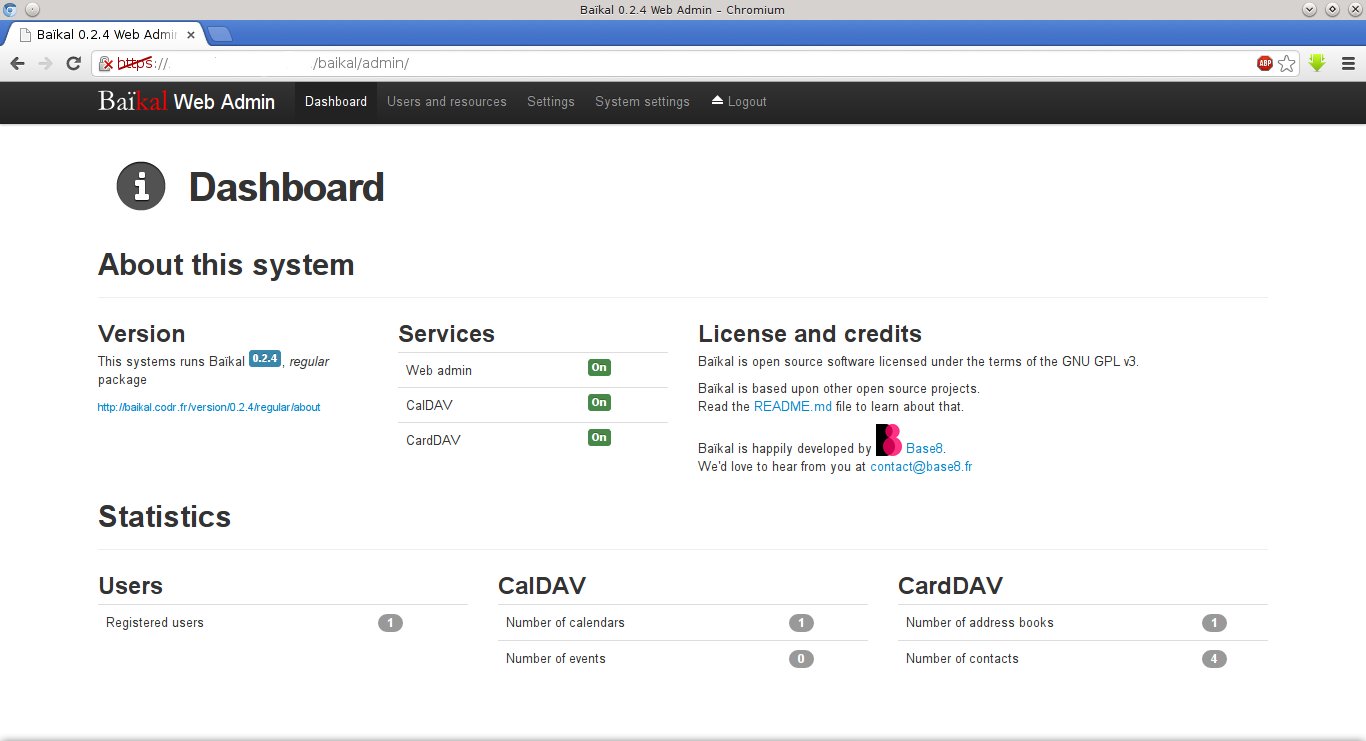The width and height of the screenshot is (1366, 741).
Task: Click the Base8 logo image
Action: pos(888,441)
